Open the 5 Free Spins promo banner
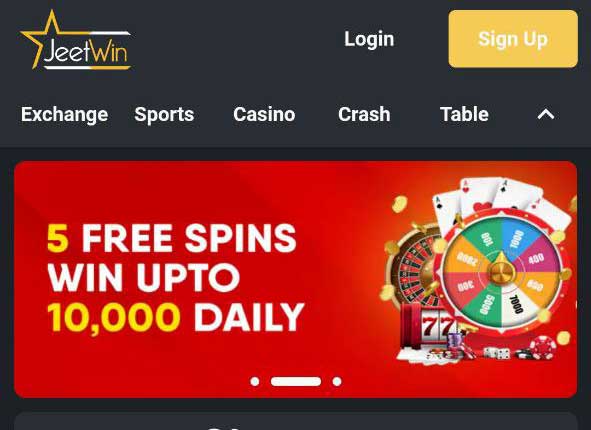 296,279
